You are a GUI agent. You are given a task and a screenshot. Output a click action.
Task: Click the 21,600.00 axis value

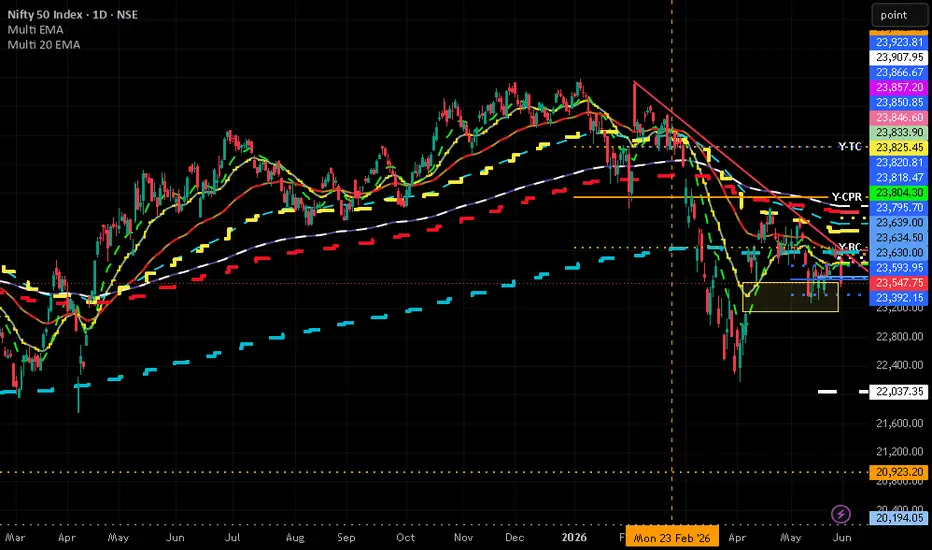[x=900, y=423]
